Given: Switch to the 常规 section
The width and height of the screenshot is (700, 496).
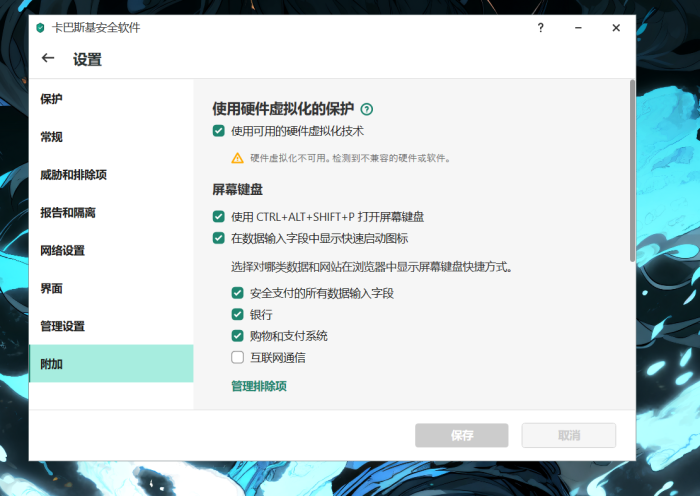Looking at the screenshot, I should (111, 137).
